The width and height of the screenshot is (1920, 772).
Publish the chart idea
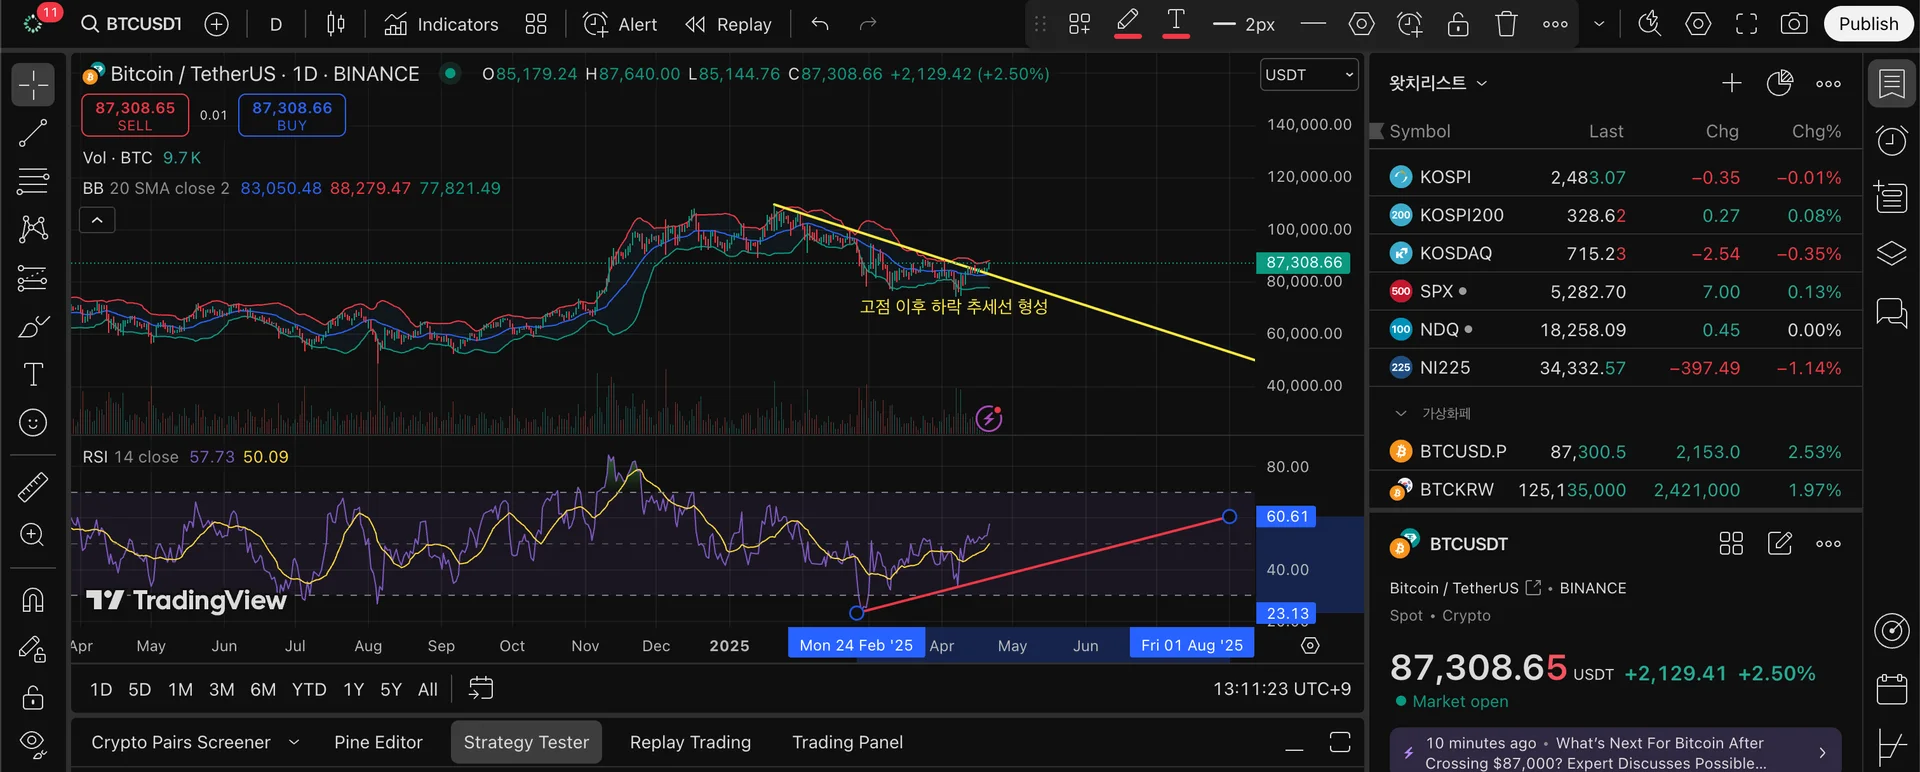pyautogui.click(x=1868, y=24)
